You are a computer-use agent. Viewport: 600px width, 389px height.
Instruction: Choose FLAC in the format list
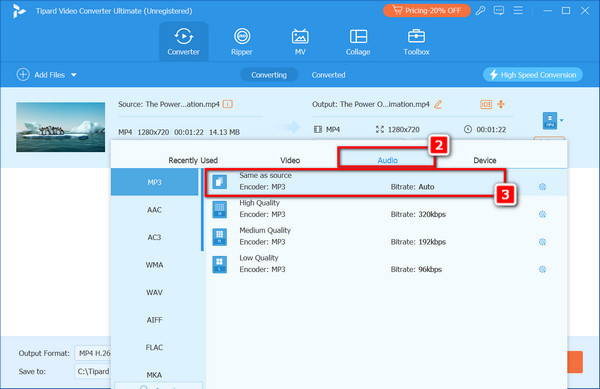[x=155, y=348]
